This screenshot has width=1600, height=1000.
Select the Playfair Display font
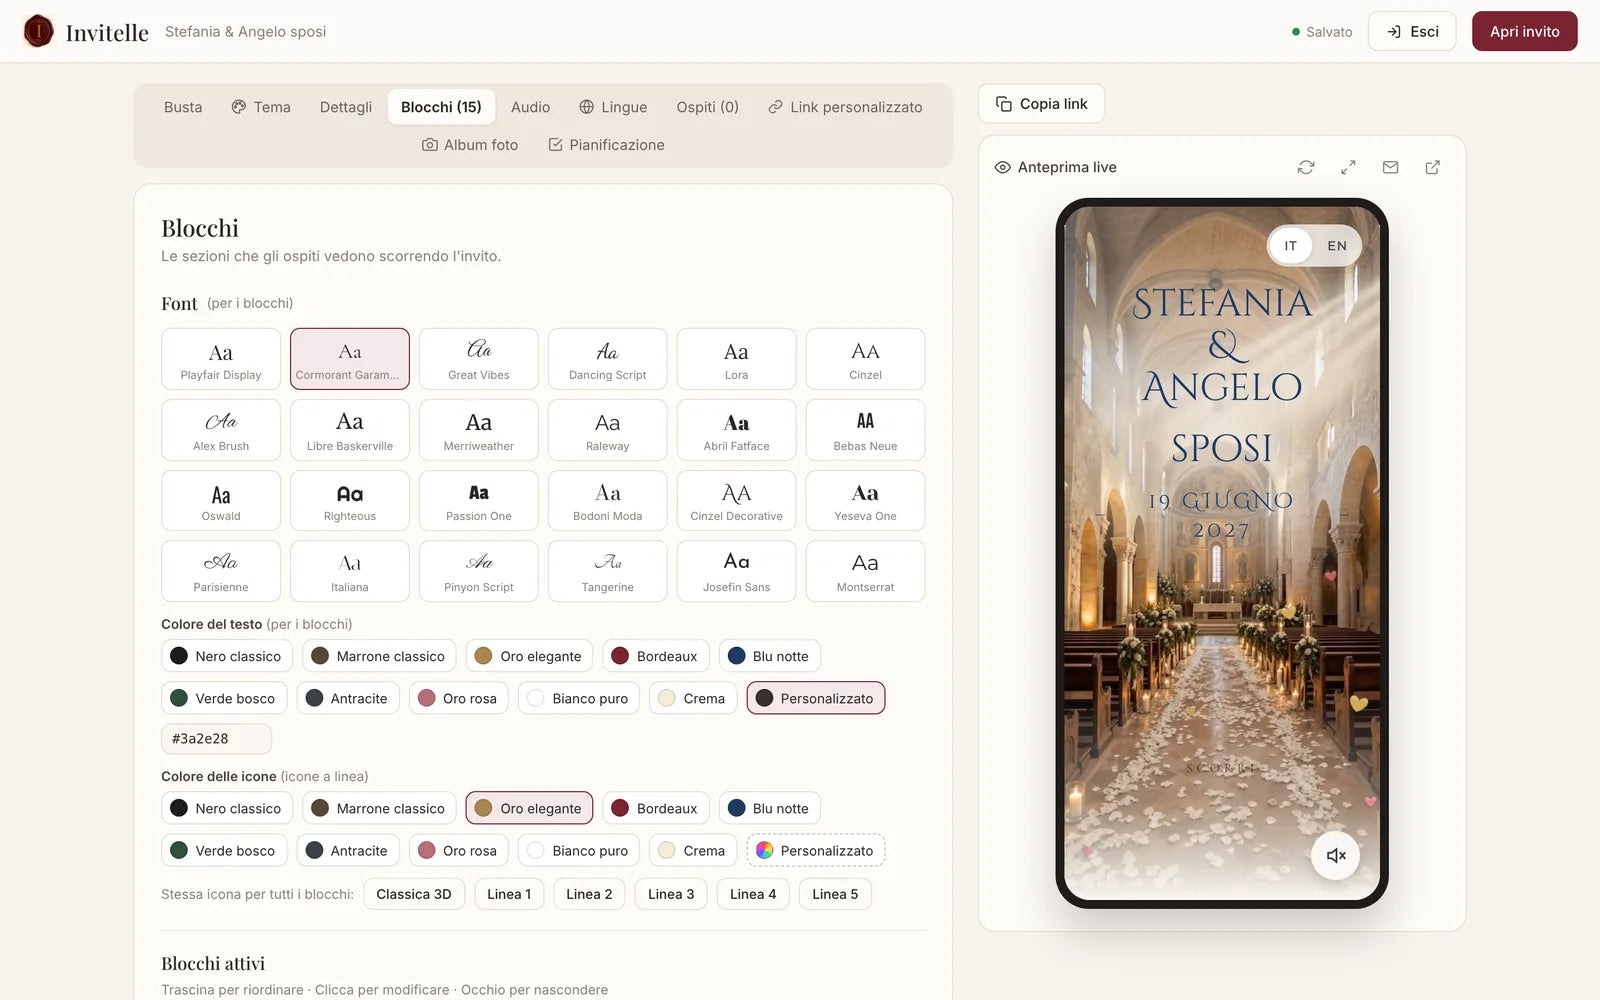(x=221, y=359)
